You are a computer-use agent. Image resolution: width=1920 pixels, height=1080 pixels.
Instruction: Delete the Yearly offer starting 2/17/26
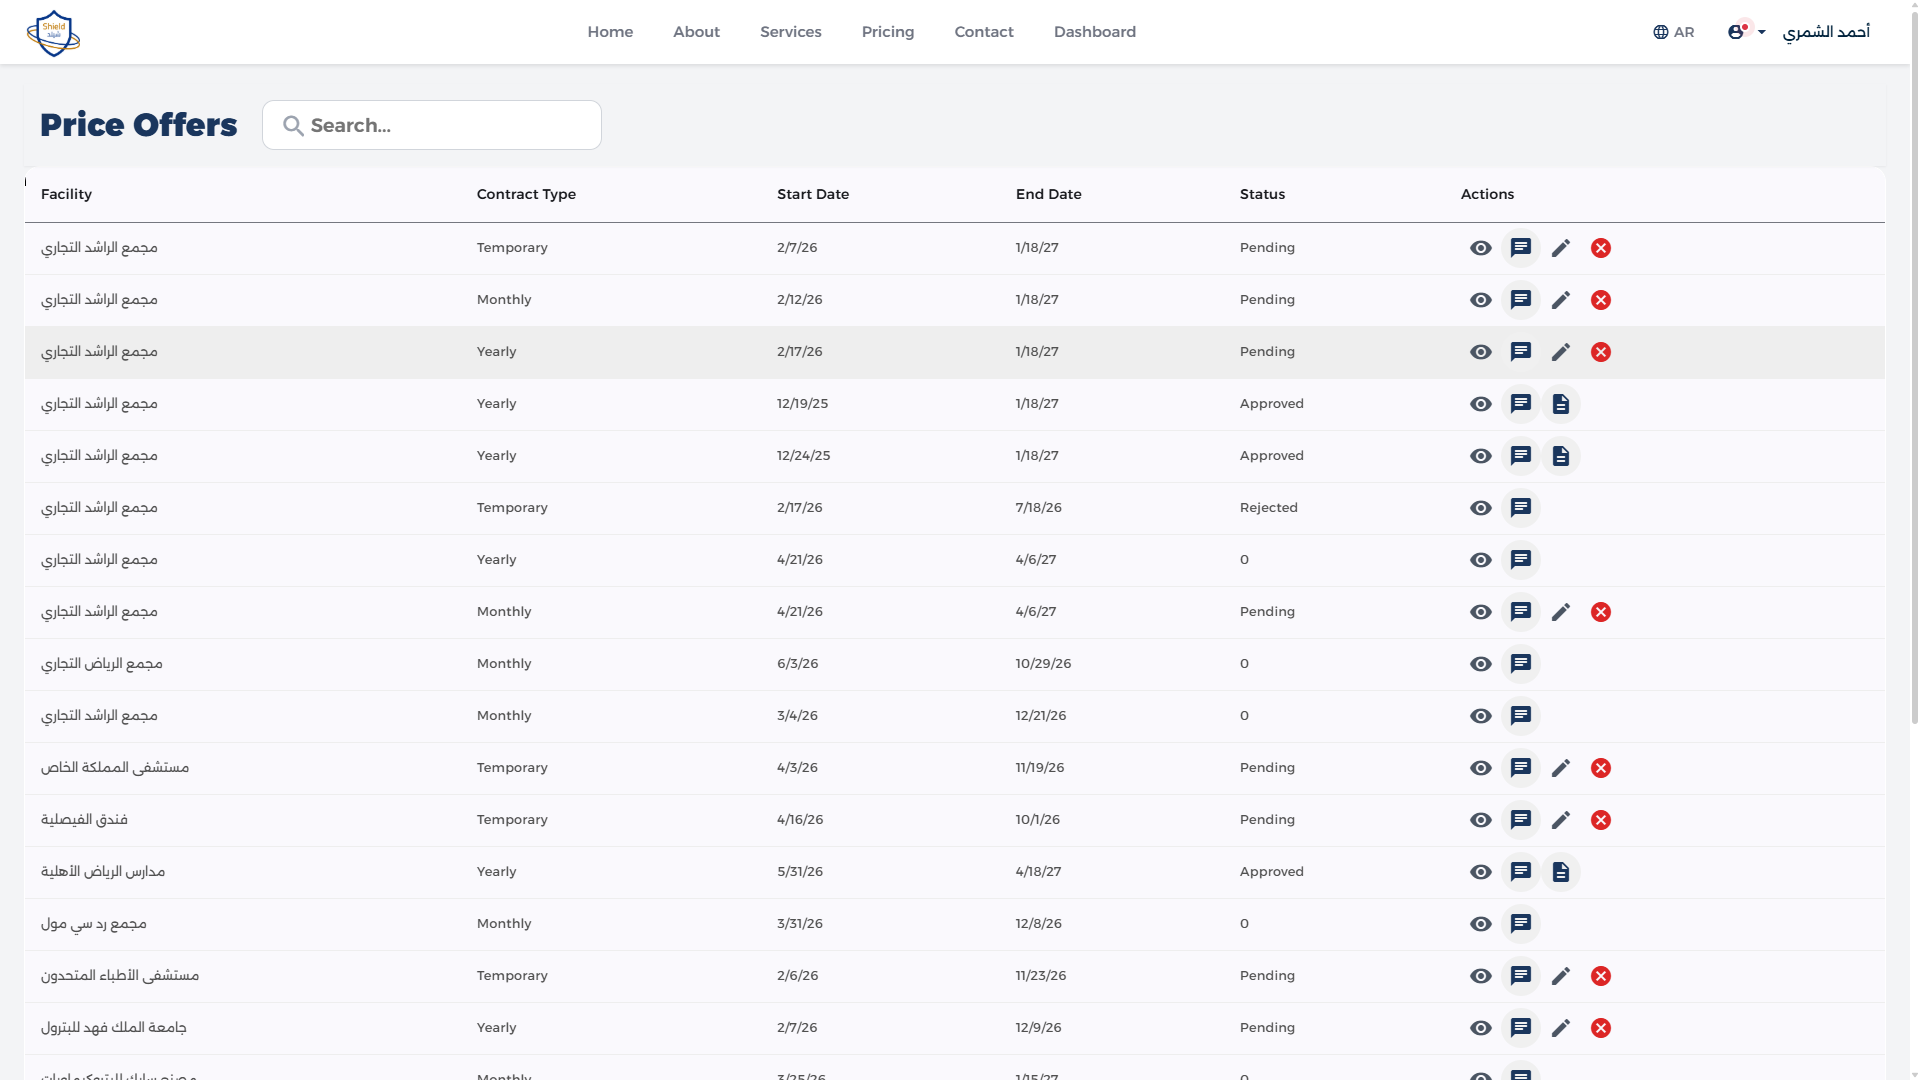[1600, 351]
